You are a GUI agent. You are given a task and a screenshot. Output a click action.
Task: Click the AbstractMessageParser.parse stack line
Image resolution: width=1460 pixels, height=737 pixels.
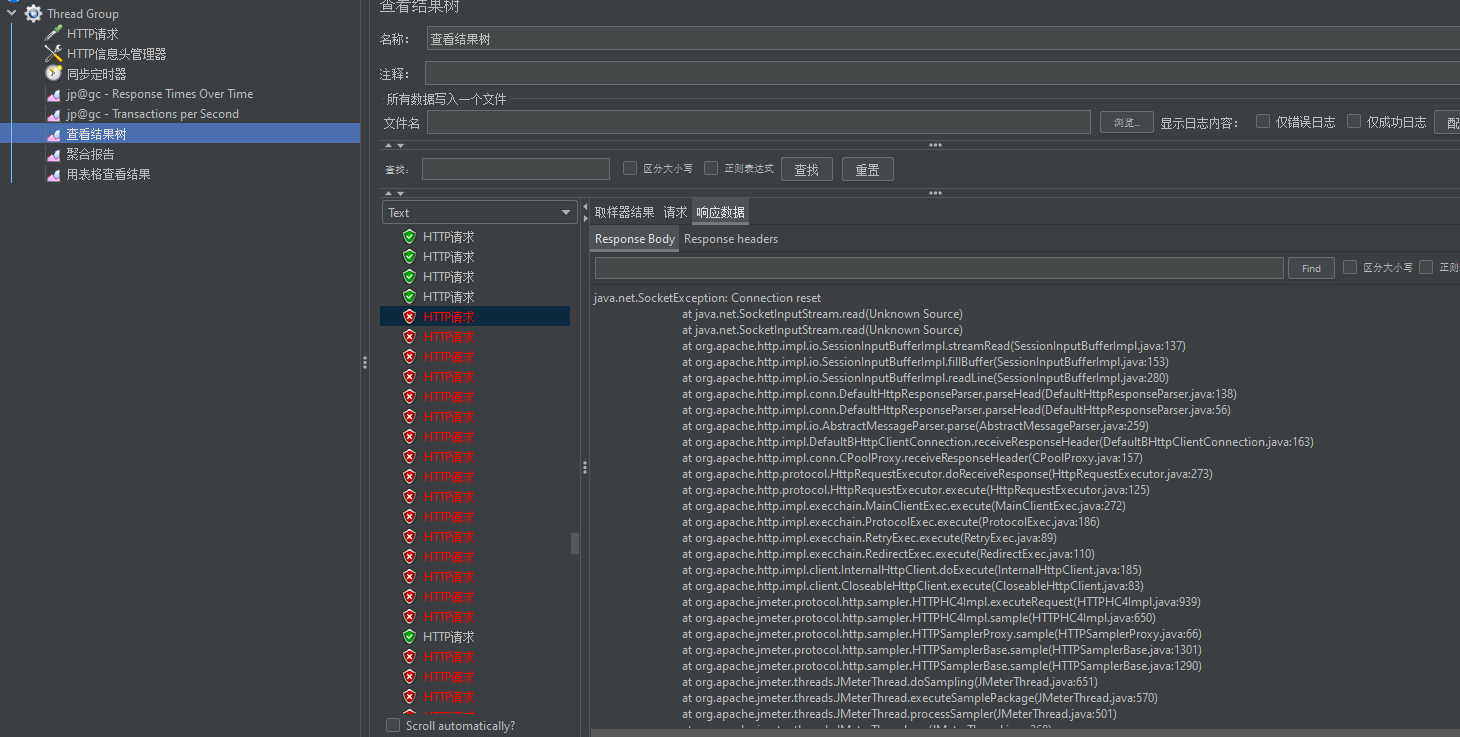(x=915, y=426)
